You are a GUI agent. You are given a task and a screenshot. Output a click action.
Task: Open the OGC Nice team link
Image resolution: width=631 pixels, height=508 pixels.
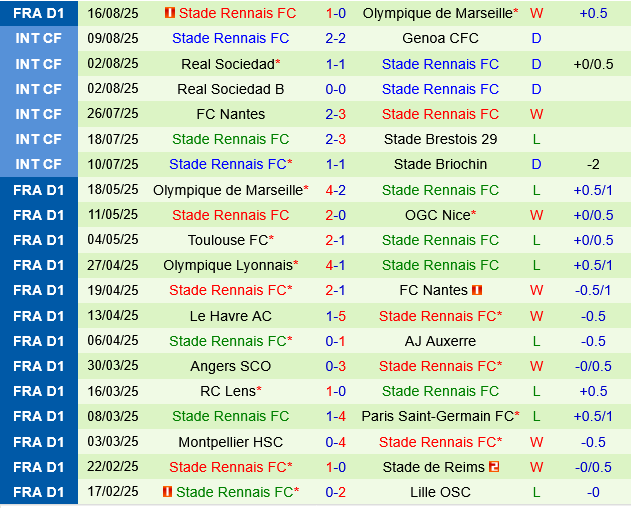tap(438, 215)
